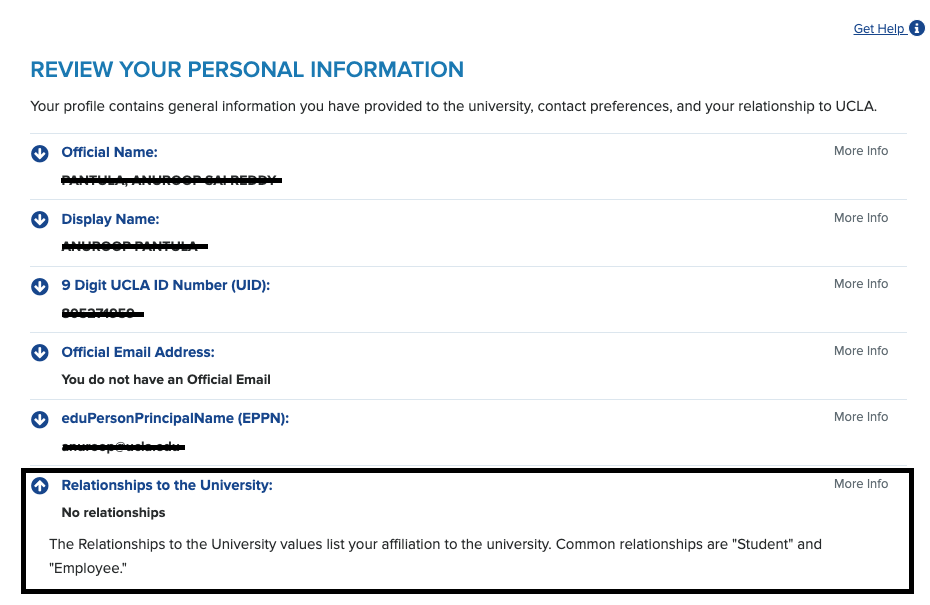Open More Info for eduPersonPrincipalName
930x605 pixels.
click(x=861, y=417)
